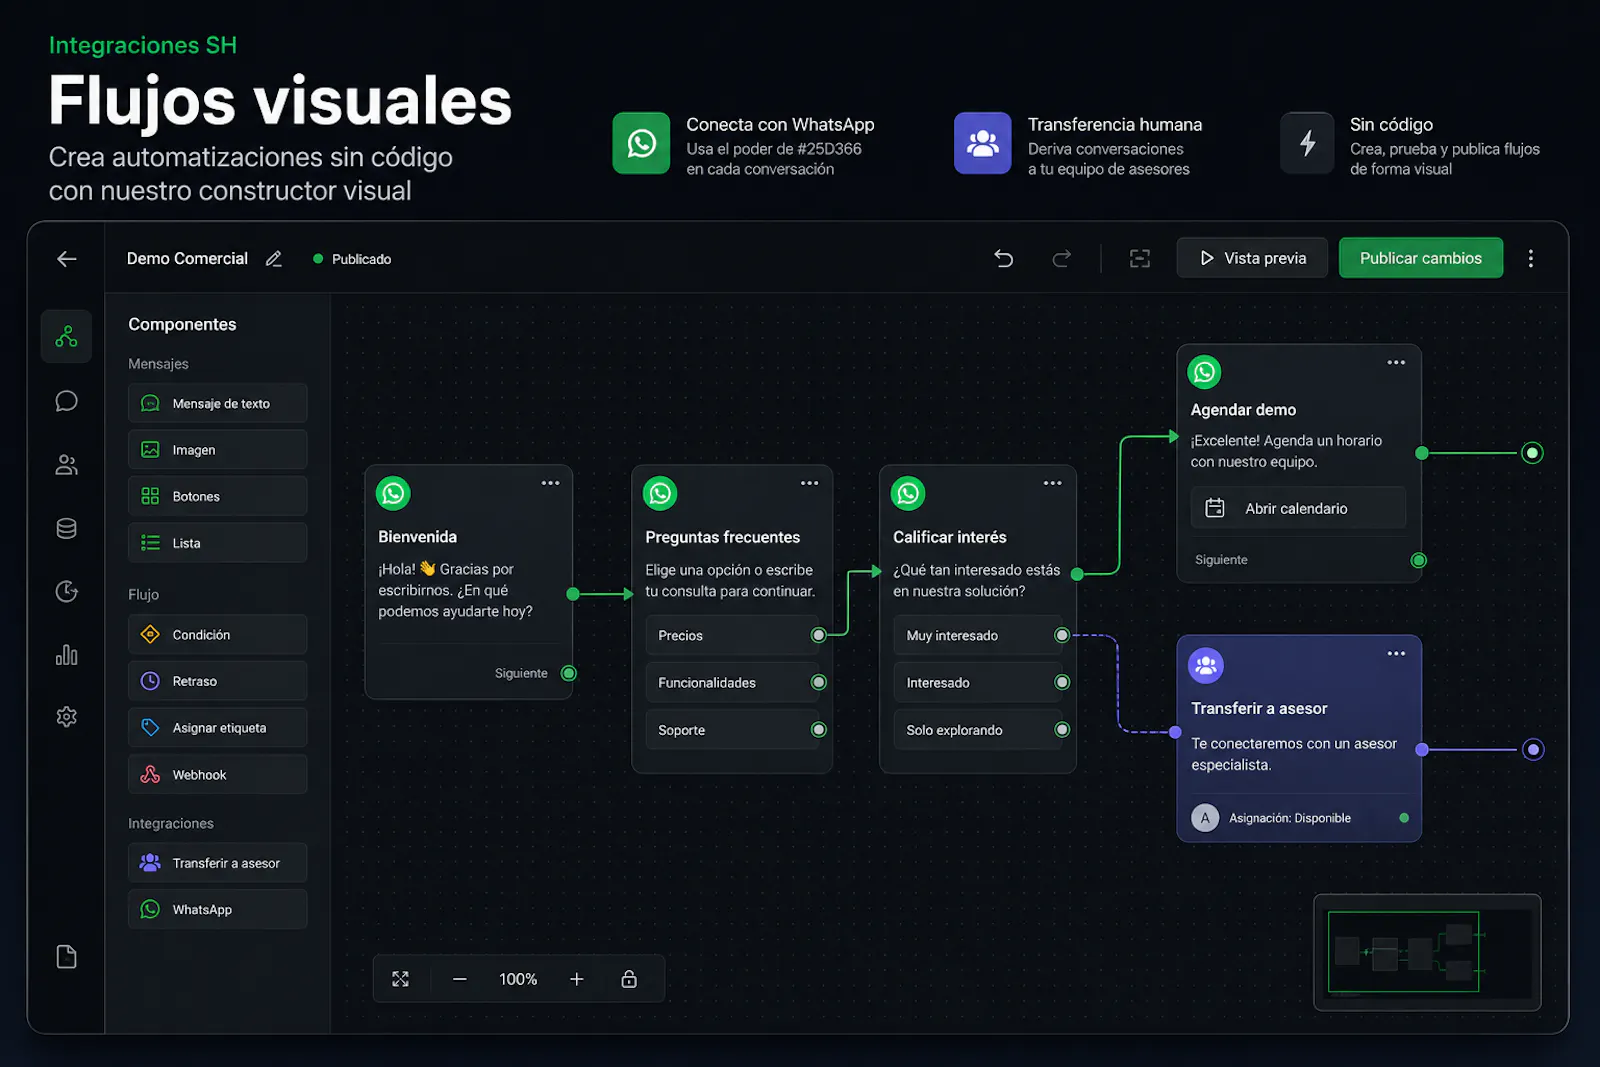This screenshot has width=1600, height=1067.
Task: Open the document icon at sidebar bottom
Action: (66, 957)
